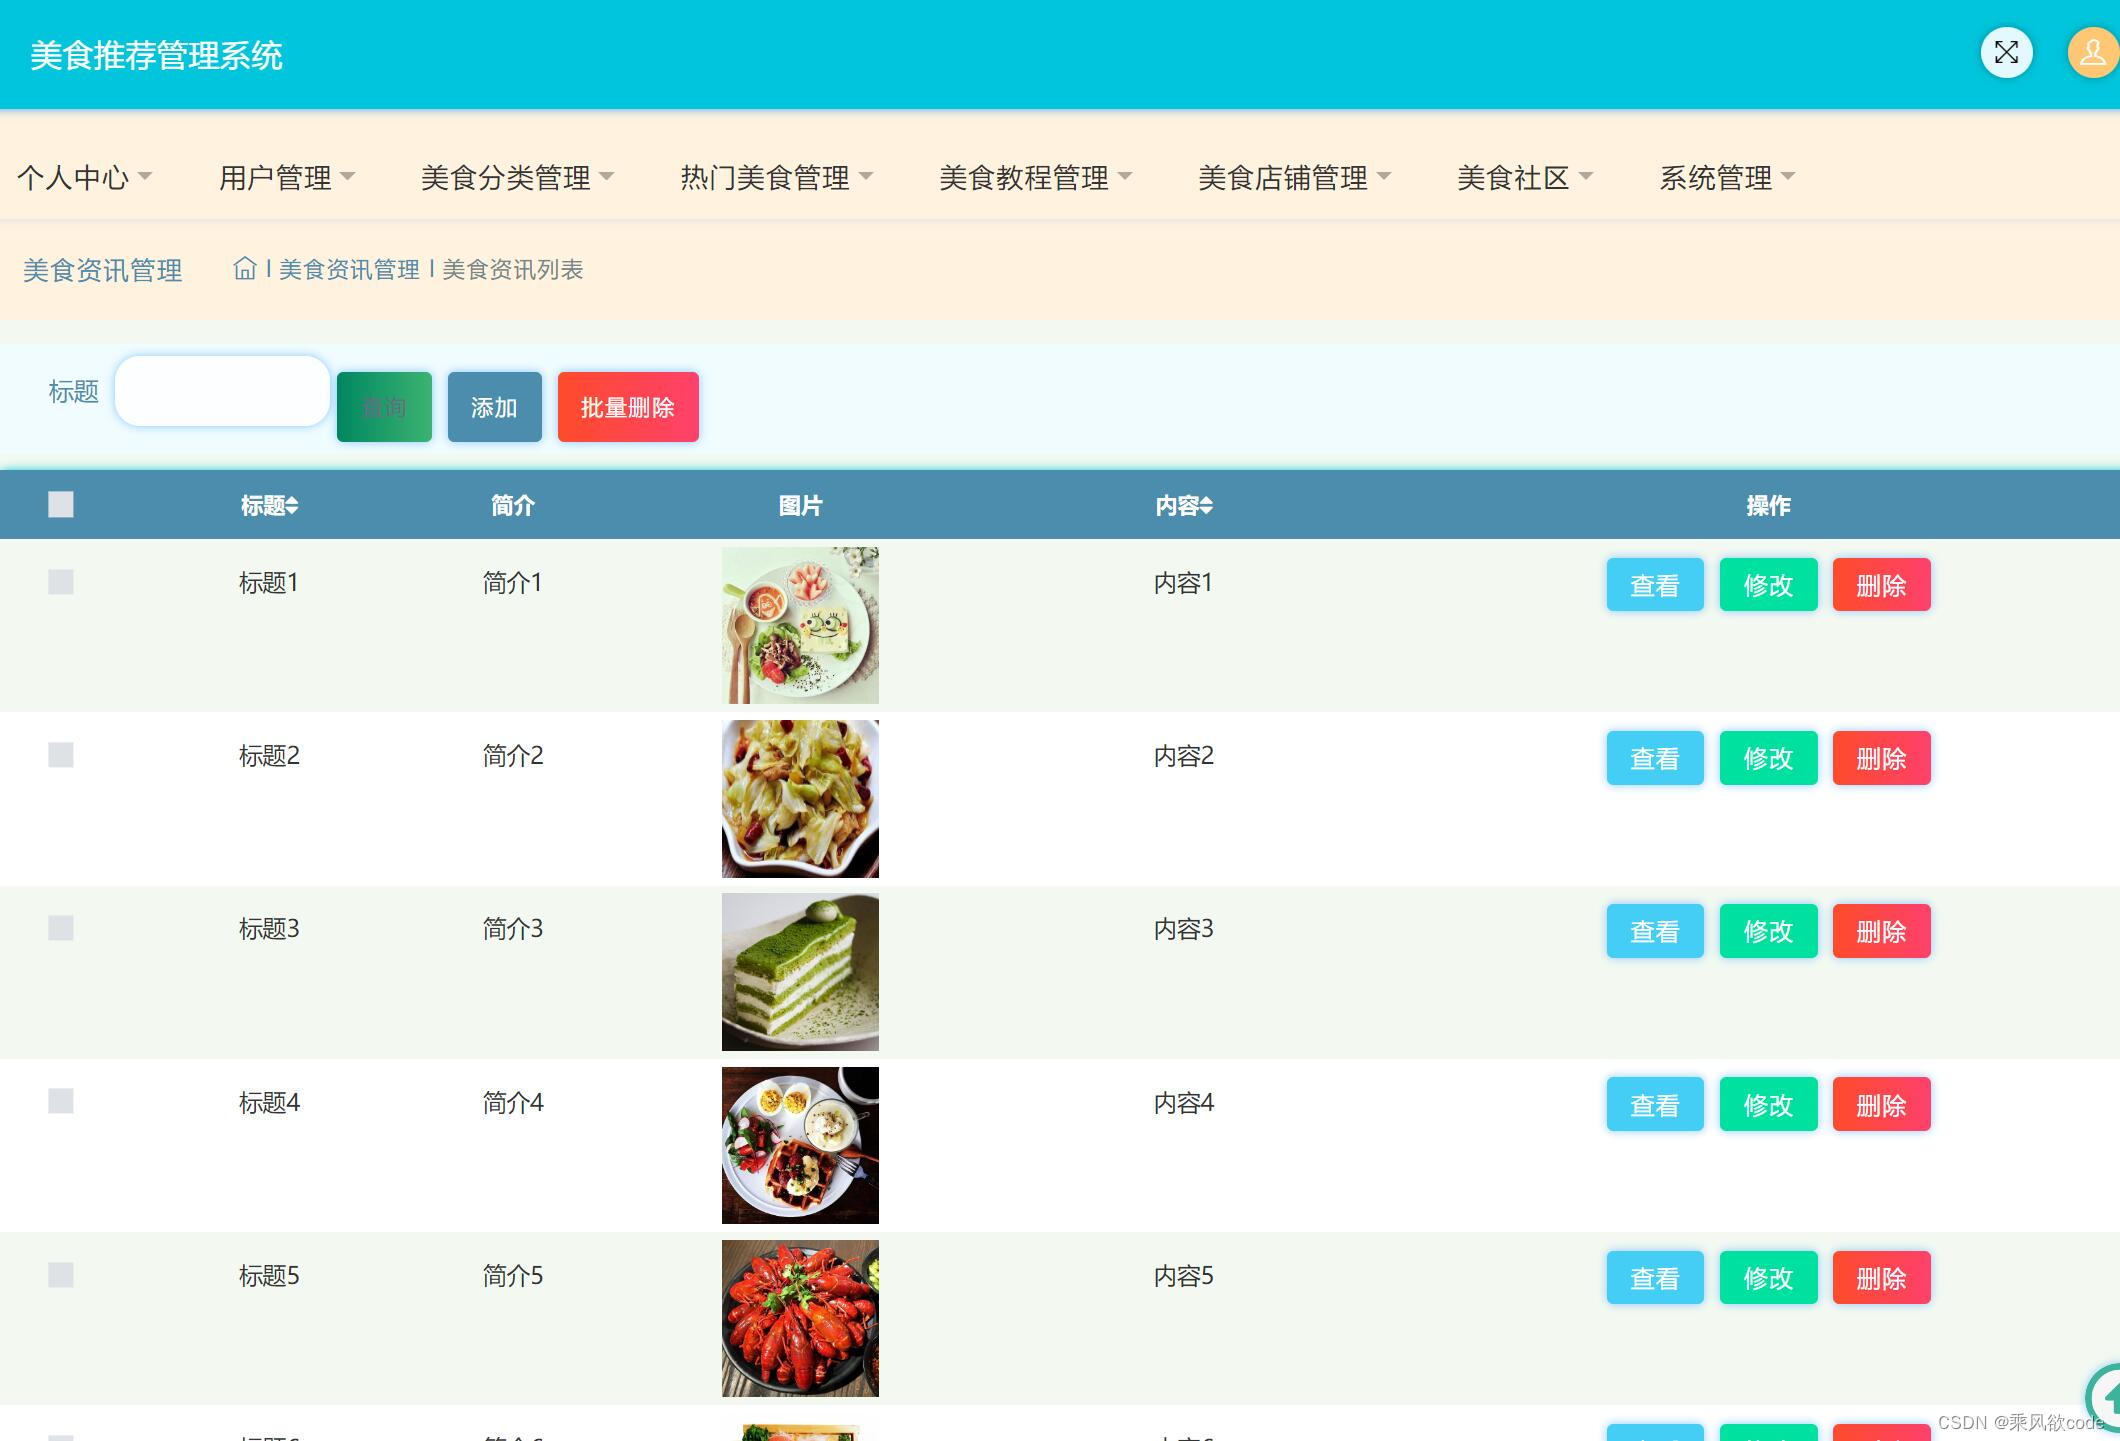Sort by 标题 column arrows
Screen dimensions: 2120x1441
click(292, 506)
